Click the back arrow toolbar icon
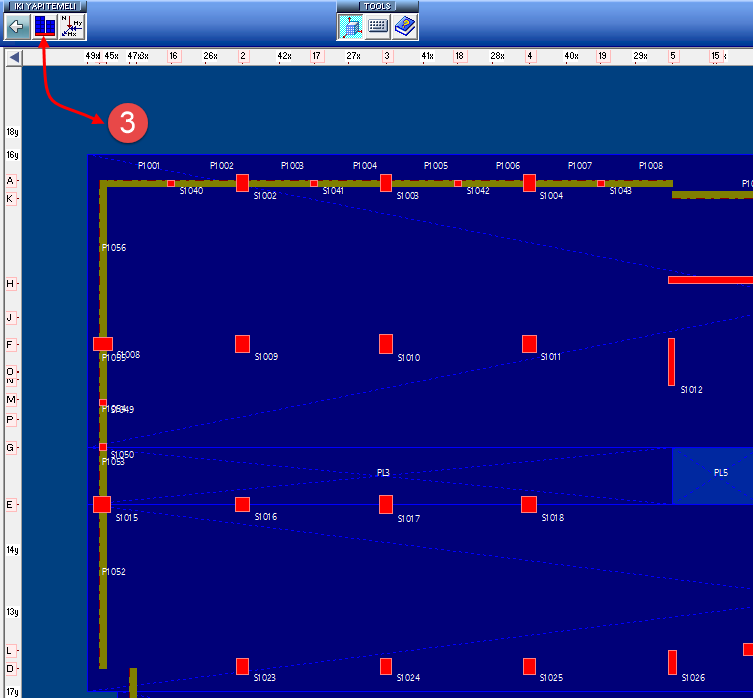This screenshot has height=698, width=753. pyautogui.click(x=16, y=27)
